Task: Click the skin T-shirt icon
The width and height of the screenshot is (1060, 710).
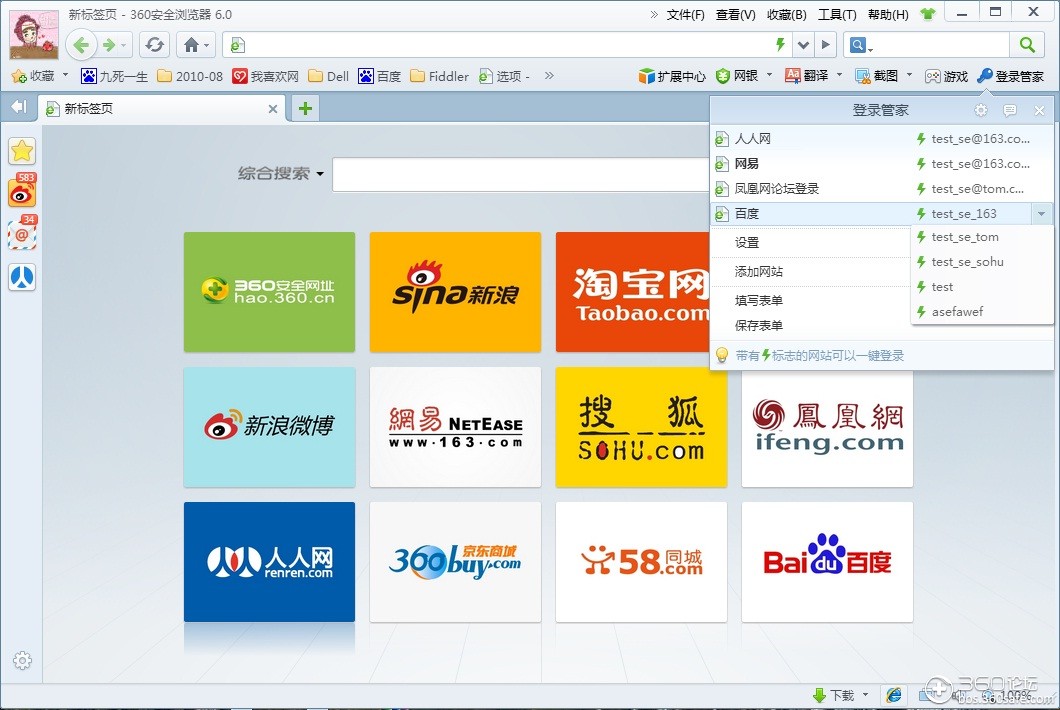Action: click(927, 15)
